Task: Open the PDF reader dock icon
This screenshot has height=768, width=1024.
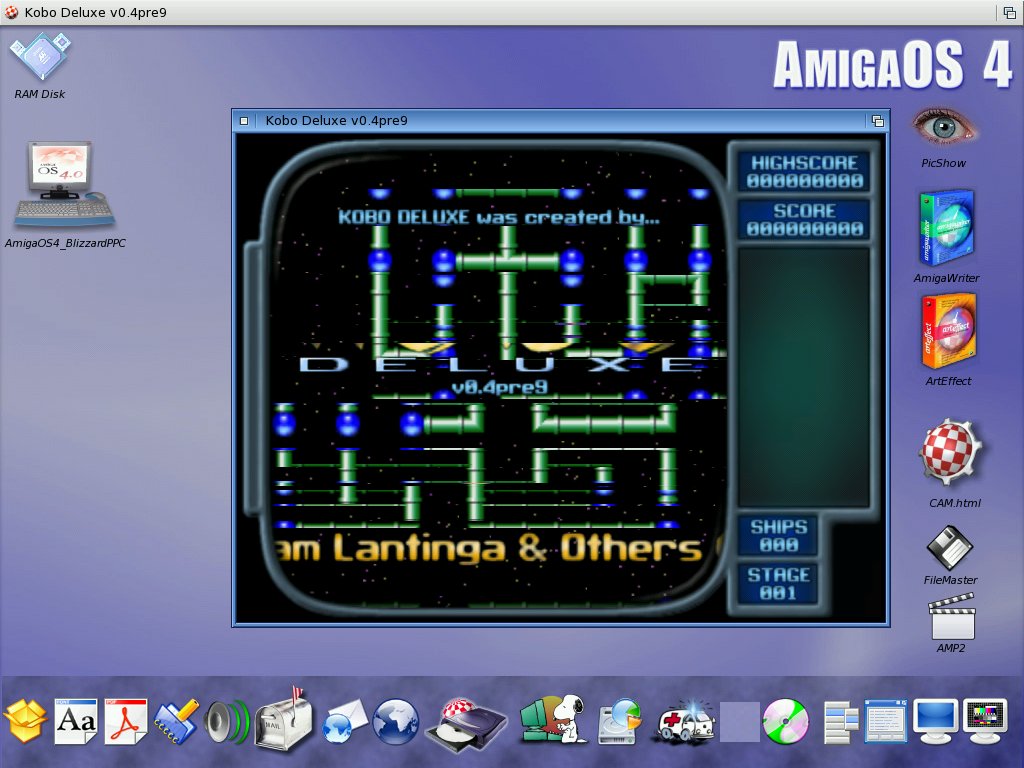Action: [126, 721]
